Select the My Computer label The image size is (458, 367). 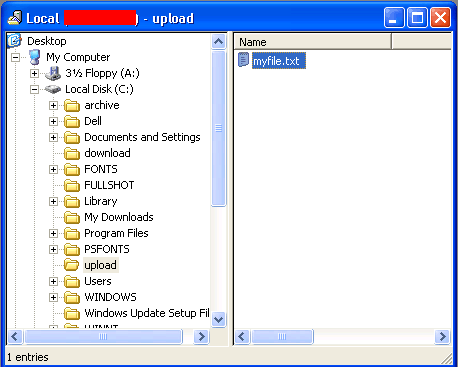click(78, 57)
